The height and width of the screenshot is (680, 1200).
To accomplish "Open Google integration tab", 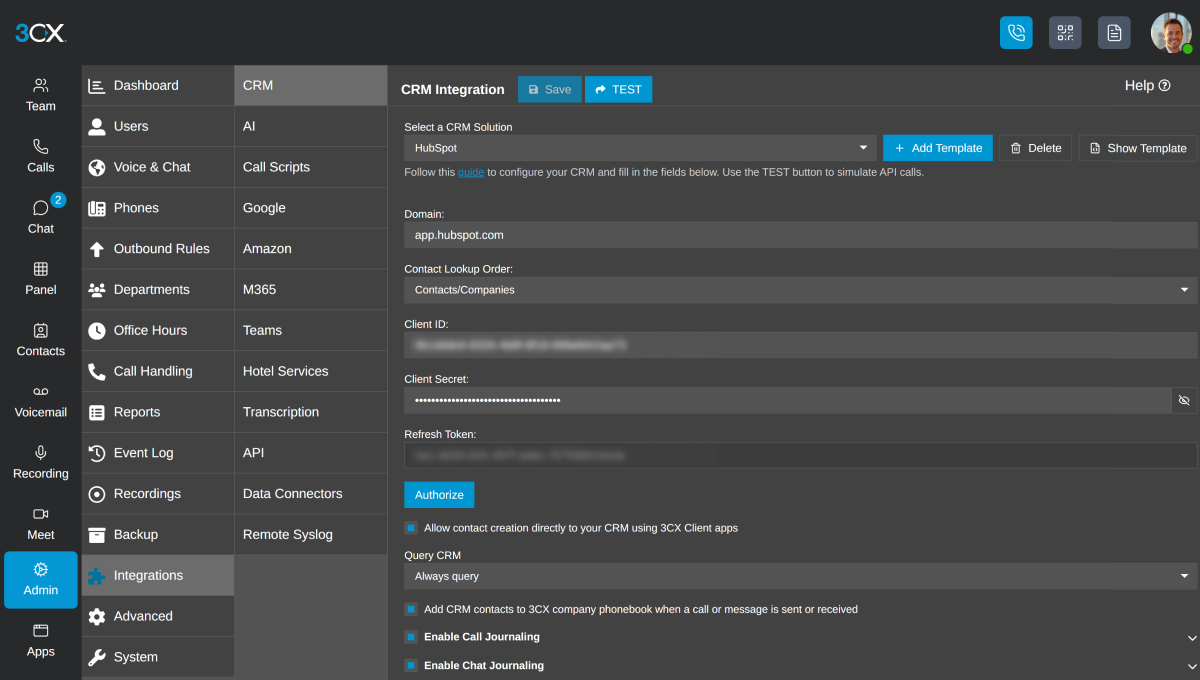I will [x=311, y=208].
